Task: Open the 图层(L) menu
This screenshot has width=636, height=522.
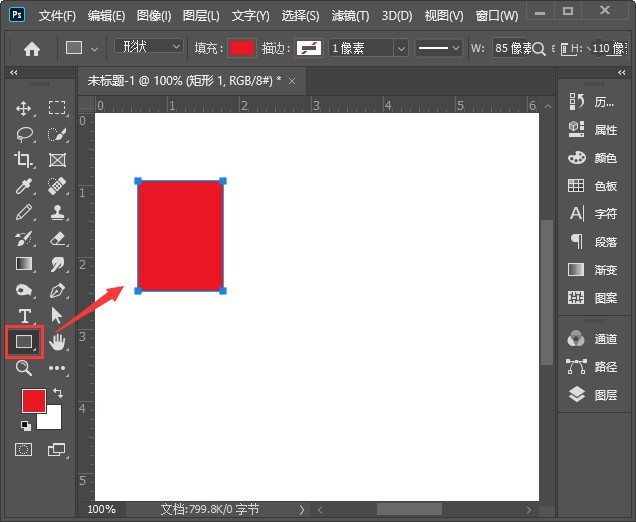Action: 200,16
